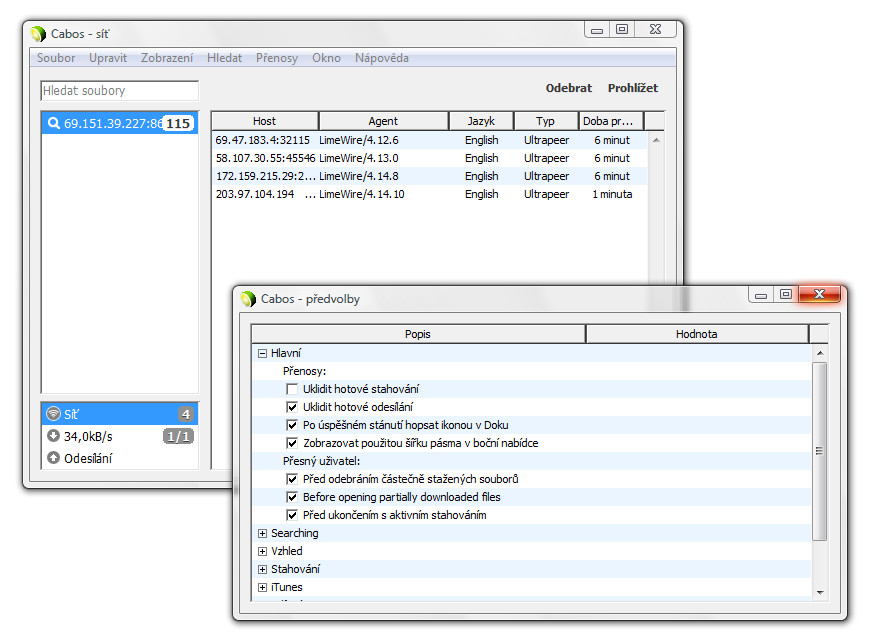Sort by the Agent column header
The height and width of the screenshot is (642, 872).
click(383, 121)
